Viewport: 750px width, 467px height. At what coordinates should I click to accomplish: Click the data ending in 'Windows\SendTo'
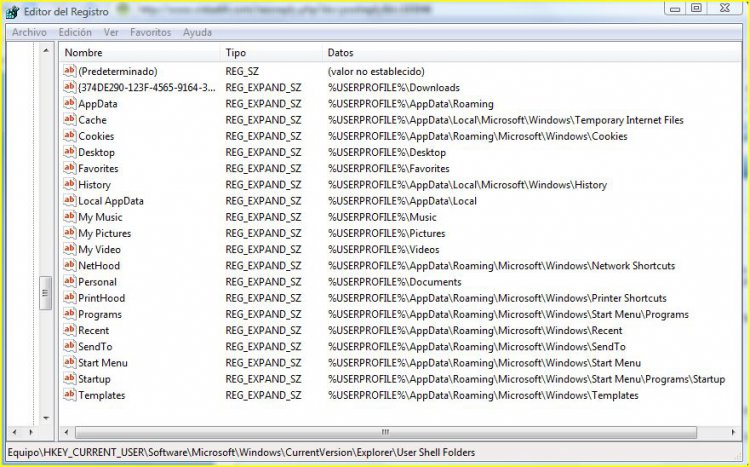coord(476,347)
